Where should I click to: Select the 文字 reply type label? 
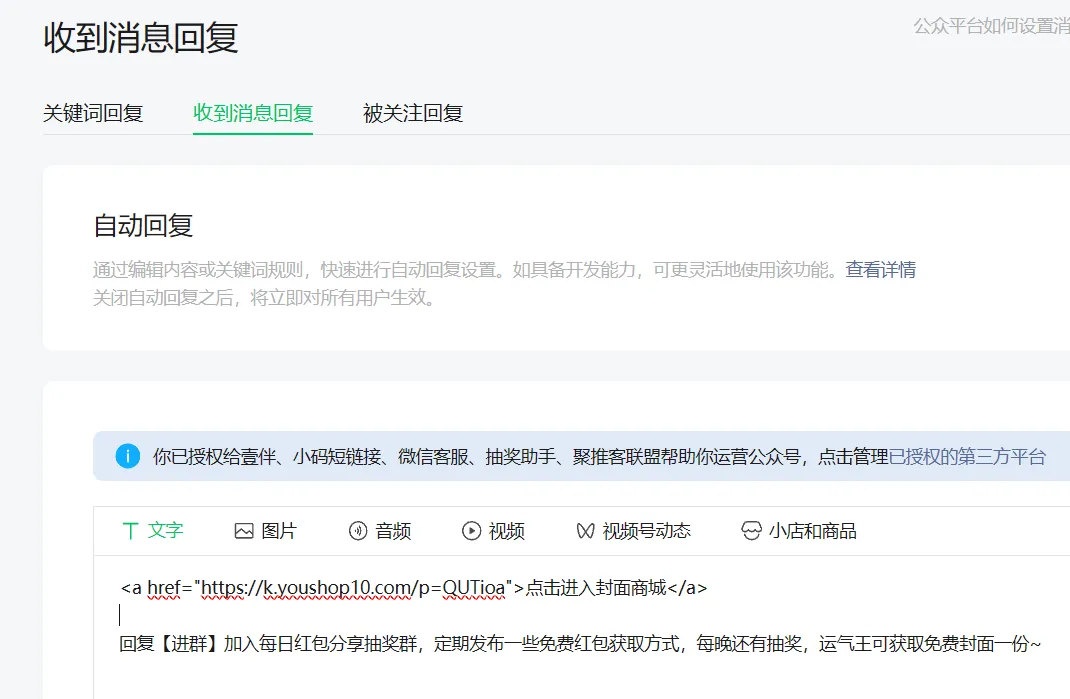click(x=165, y=530)
